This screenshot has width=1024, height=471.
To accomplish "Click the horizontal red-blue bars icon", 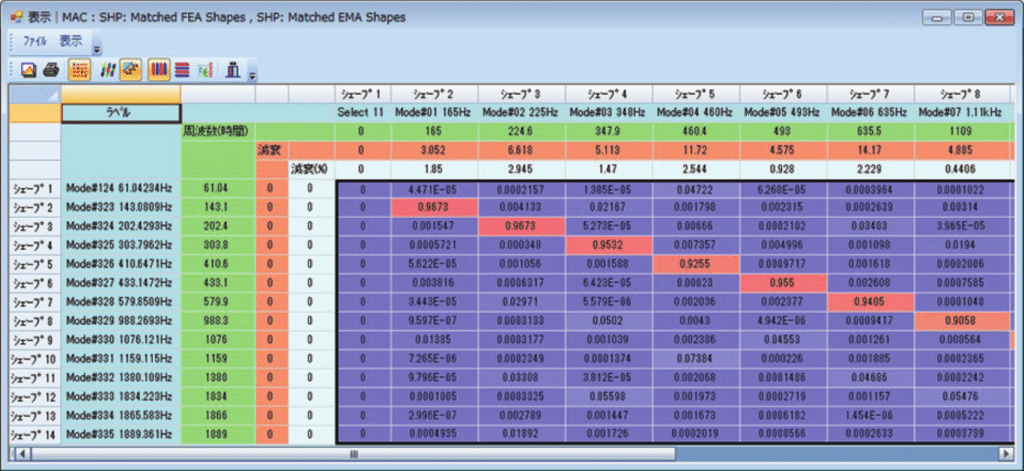I will coord(181,70).
